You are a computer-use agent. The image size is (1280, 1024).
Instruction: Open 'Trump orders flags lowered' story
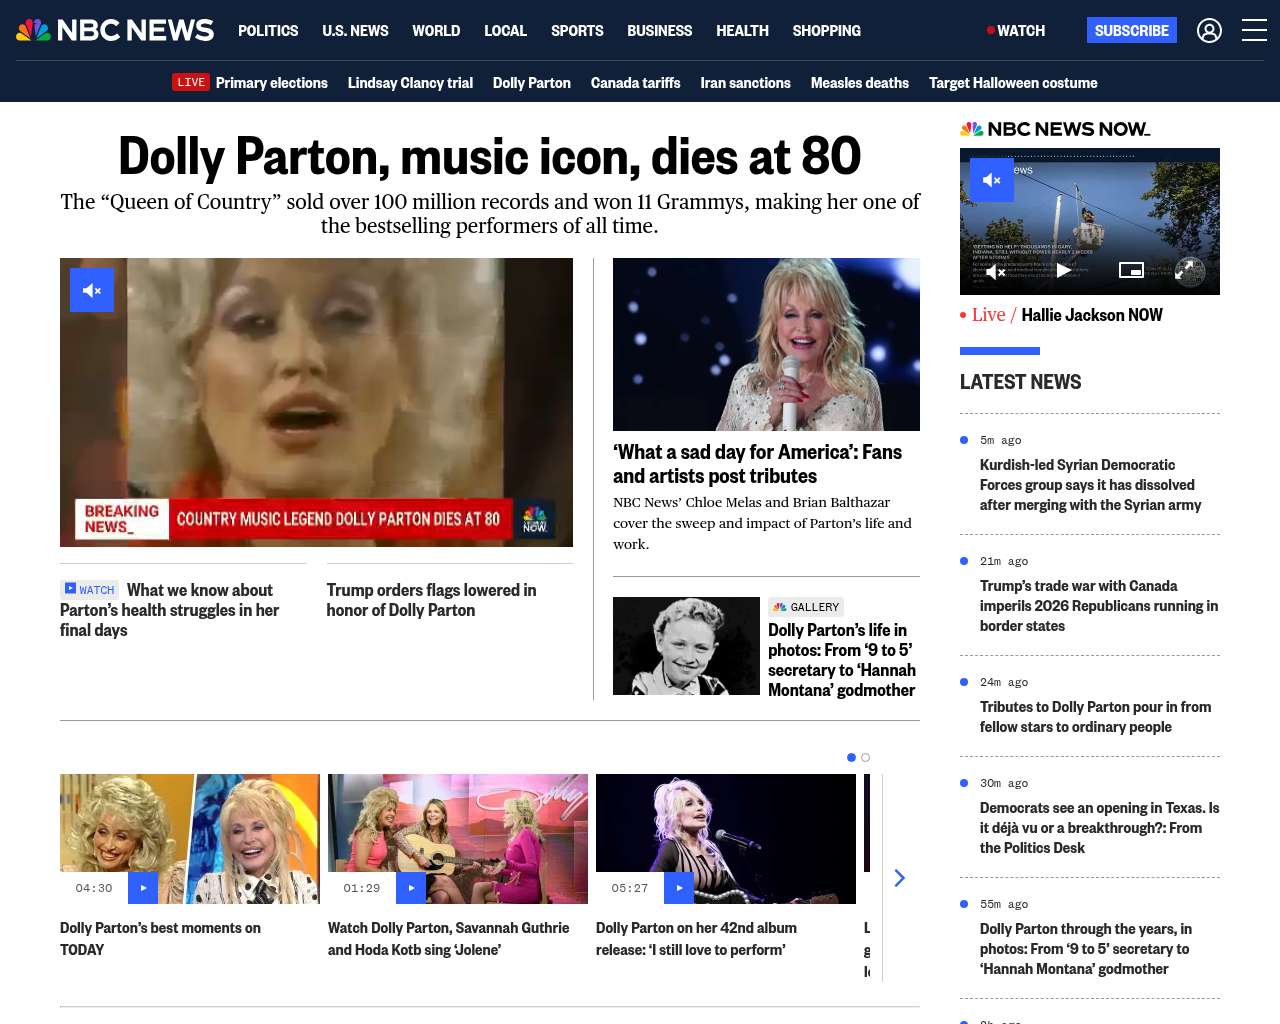pyautogui.click(x=431, y=600)
